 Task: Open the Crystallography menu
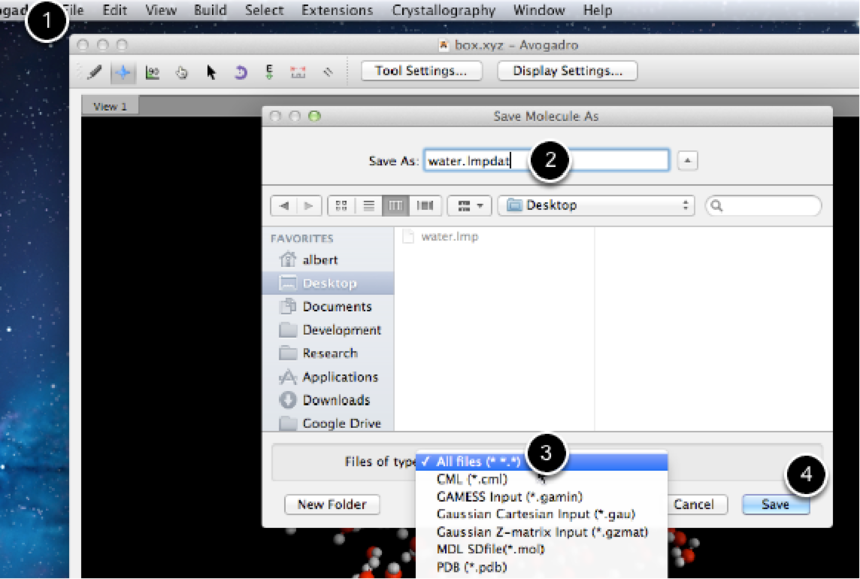point(444,10)
